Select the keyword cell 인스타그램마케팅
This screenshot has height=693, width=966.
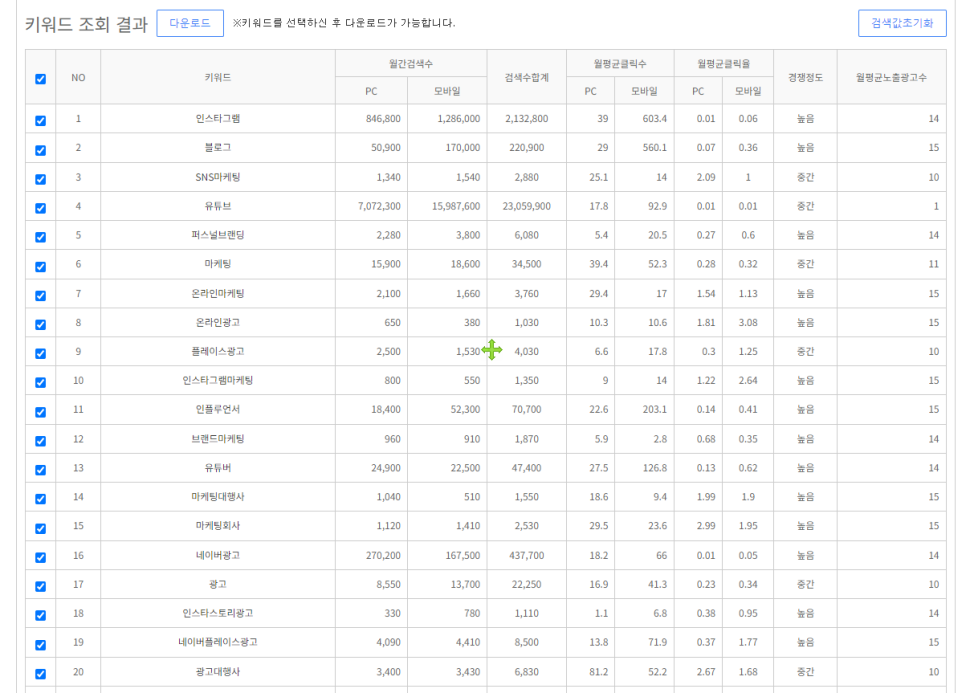click(x=218, y=381)
